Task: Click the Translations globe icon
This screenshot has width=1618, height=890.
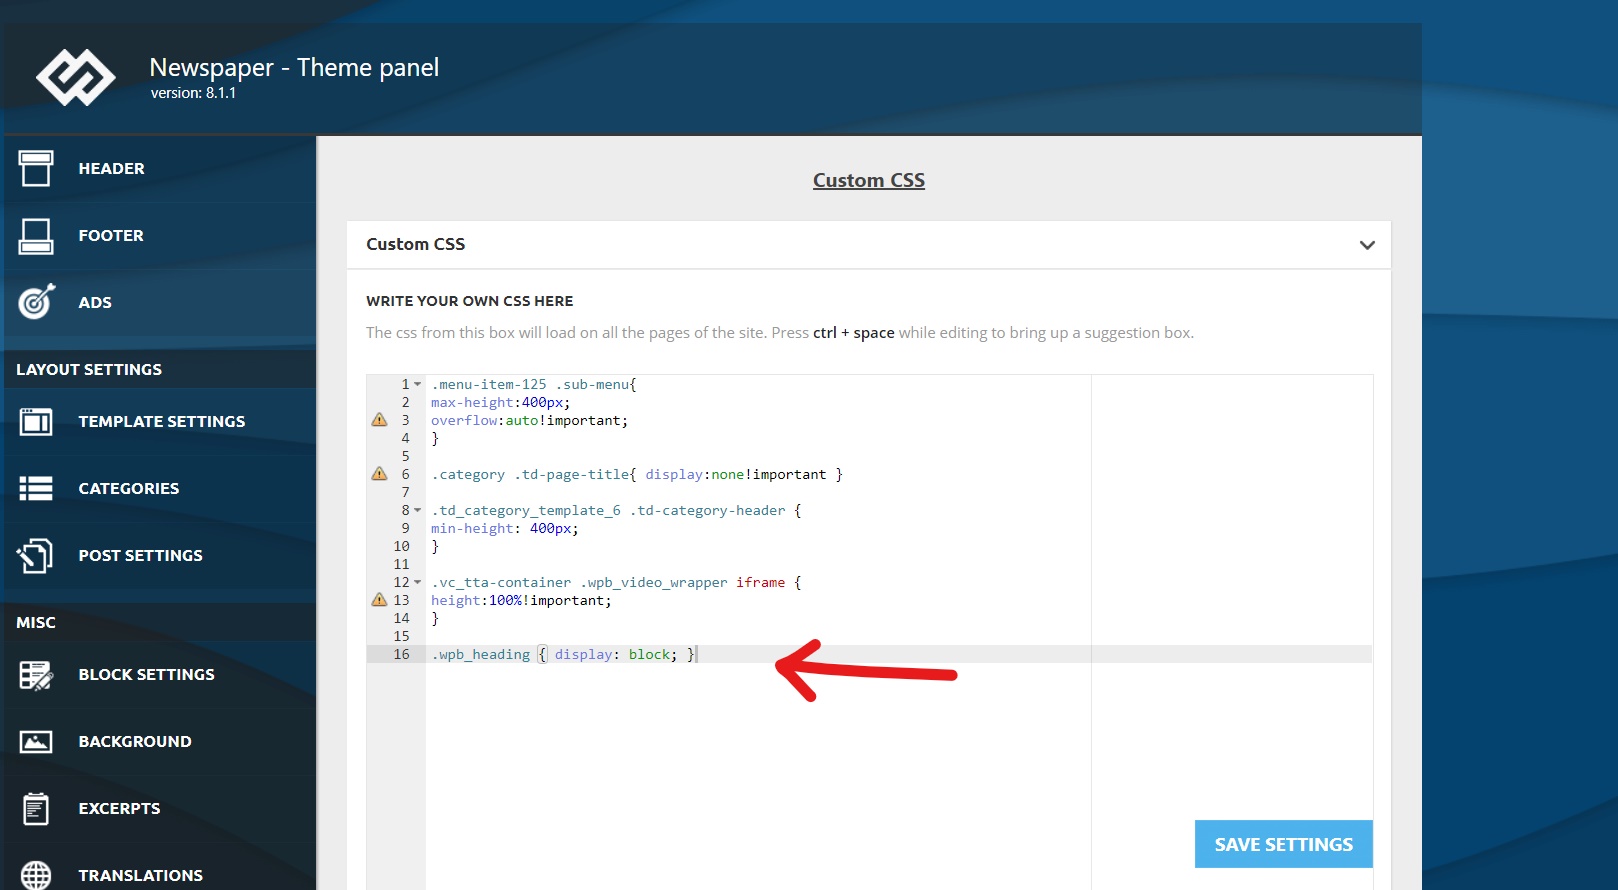Action: 36,875
